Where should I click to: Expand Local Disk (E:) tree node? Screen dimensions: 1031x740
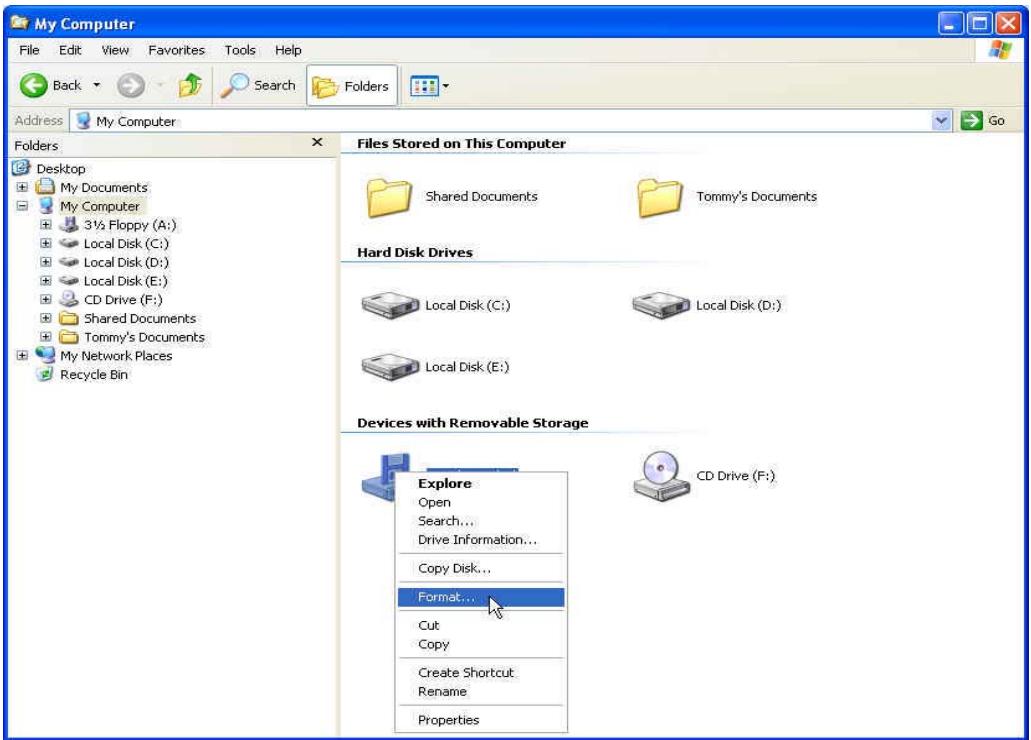click(45, 281)
